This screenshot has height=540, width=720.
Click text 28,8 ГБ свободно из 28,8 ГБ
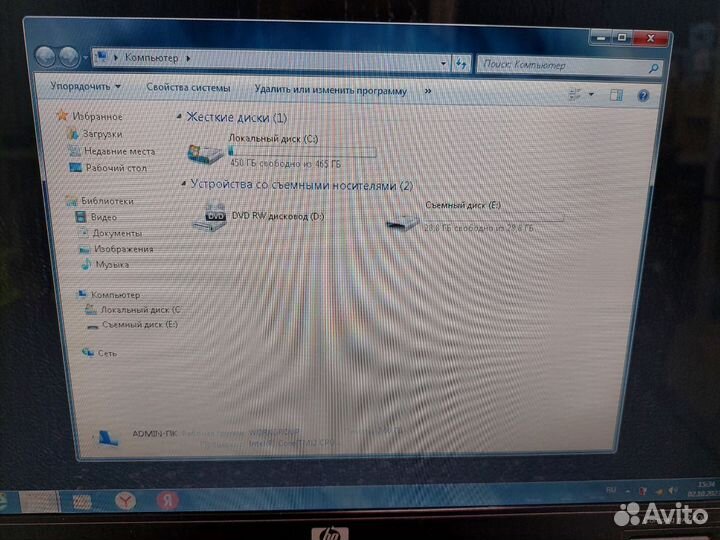pyautogui.click(x=479, y=228)
